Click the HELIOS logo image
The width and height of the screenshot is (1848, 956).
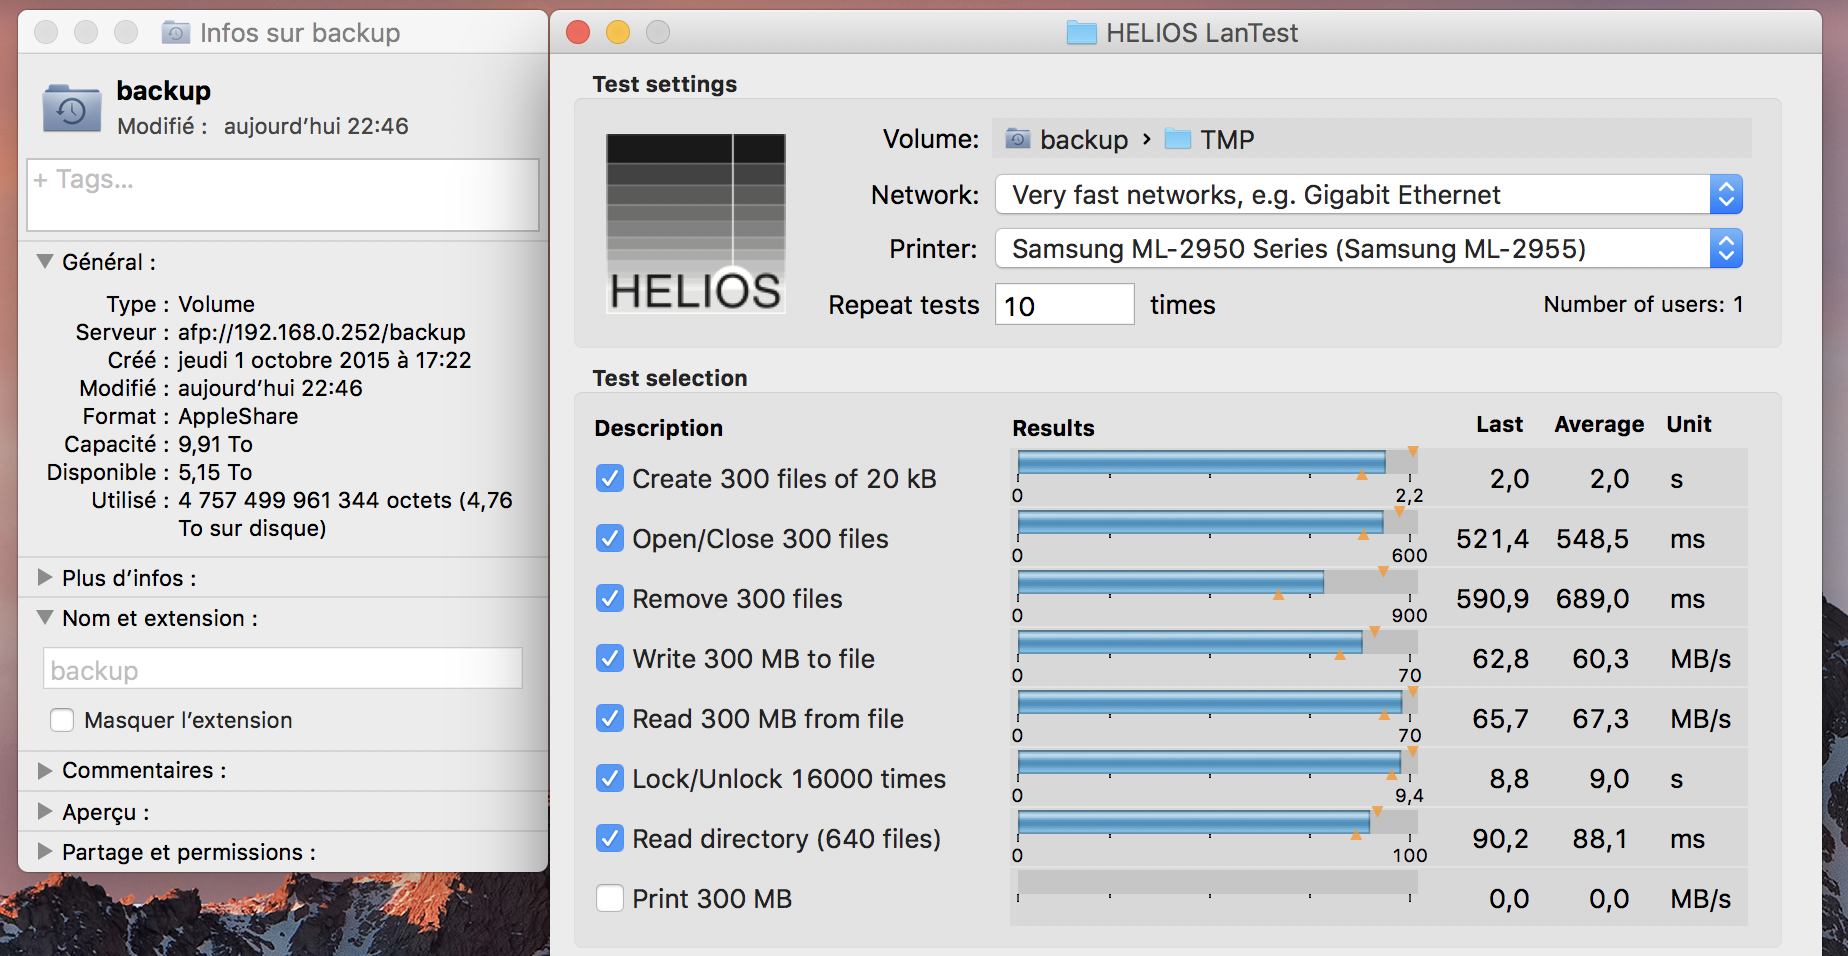tap(696, 224)
